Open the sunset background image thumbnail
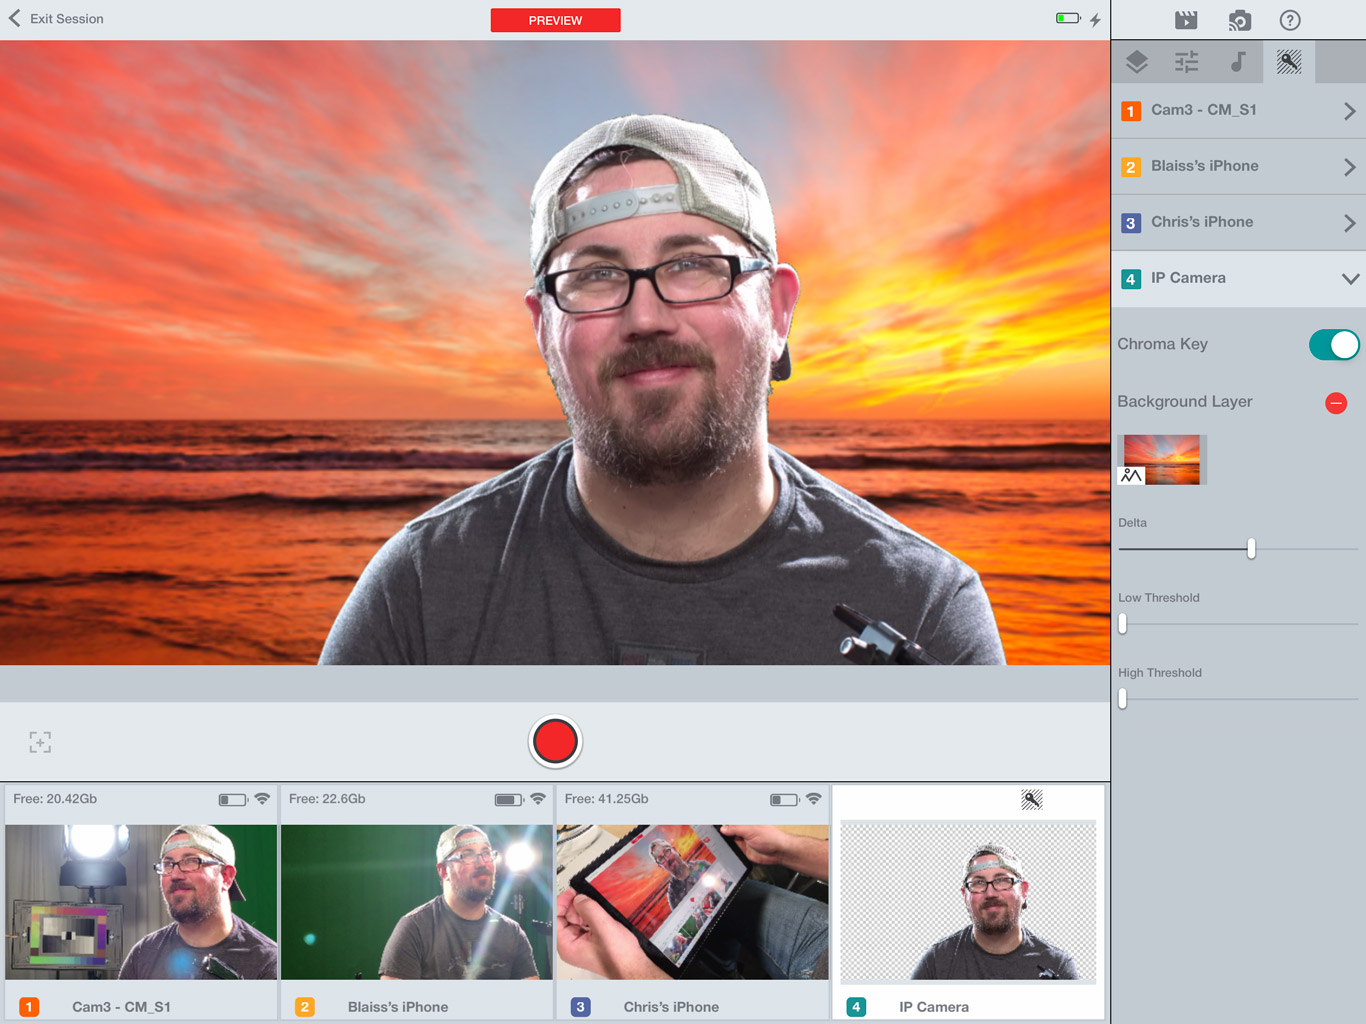This screenshot has width=1366, height=1024. click(1161, 459)
